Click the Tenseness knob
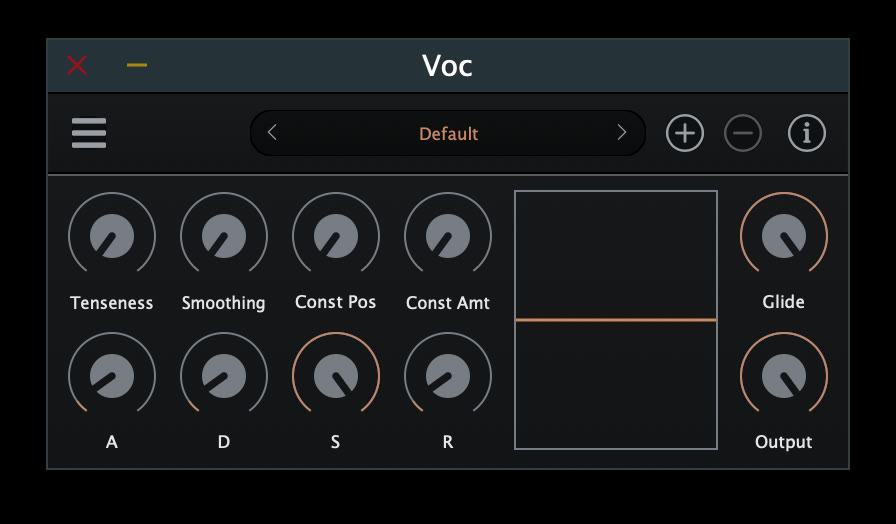The image size is (896, 524). tap(112, 236)
